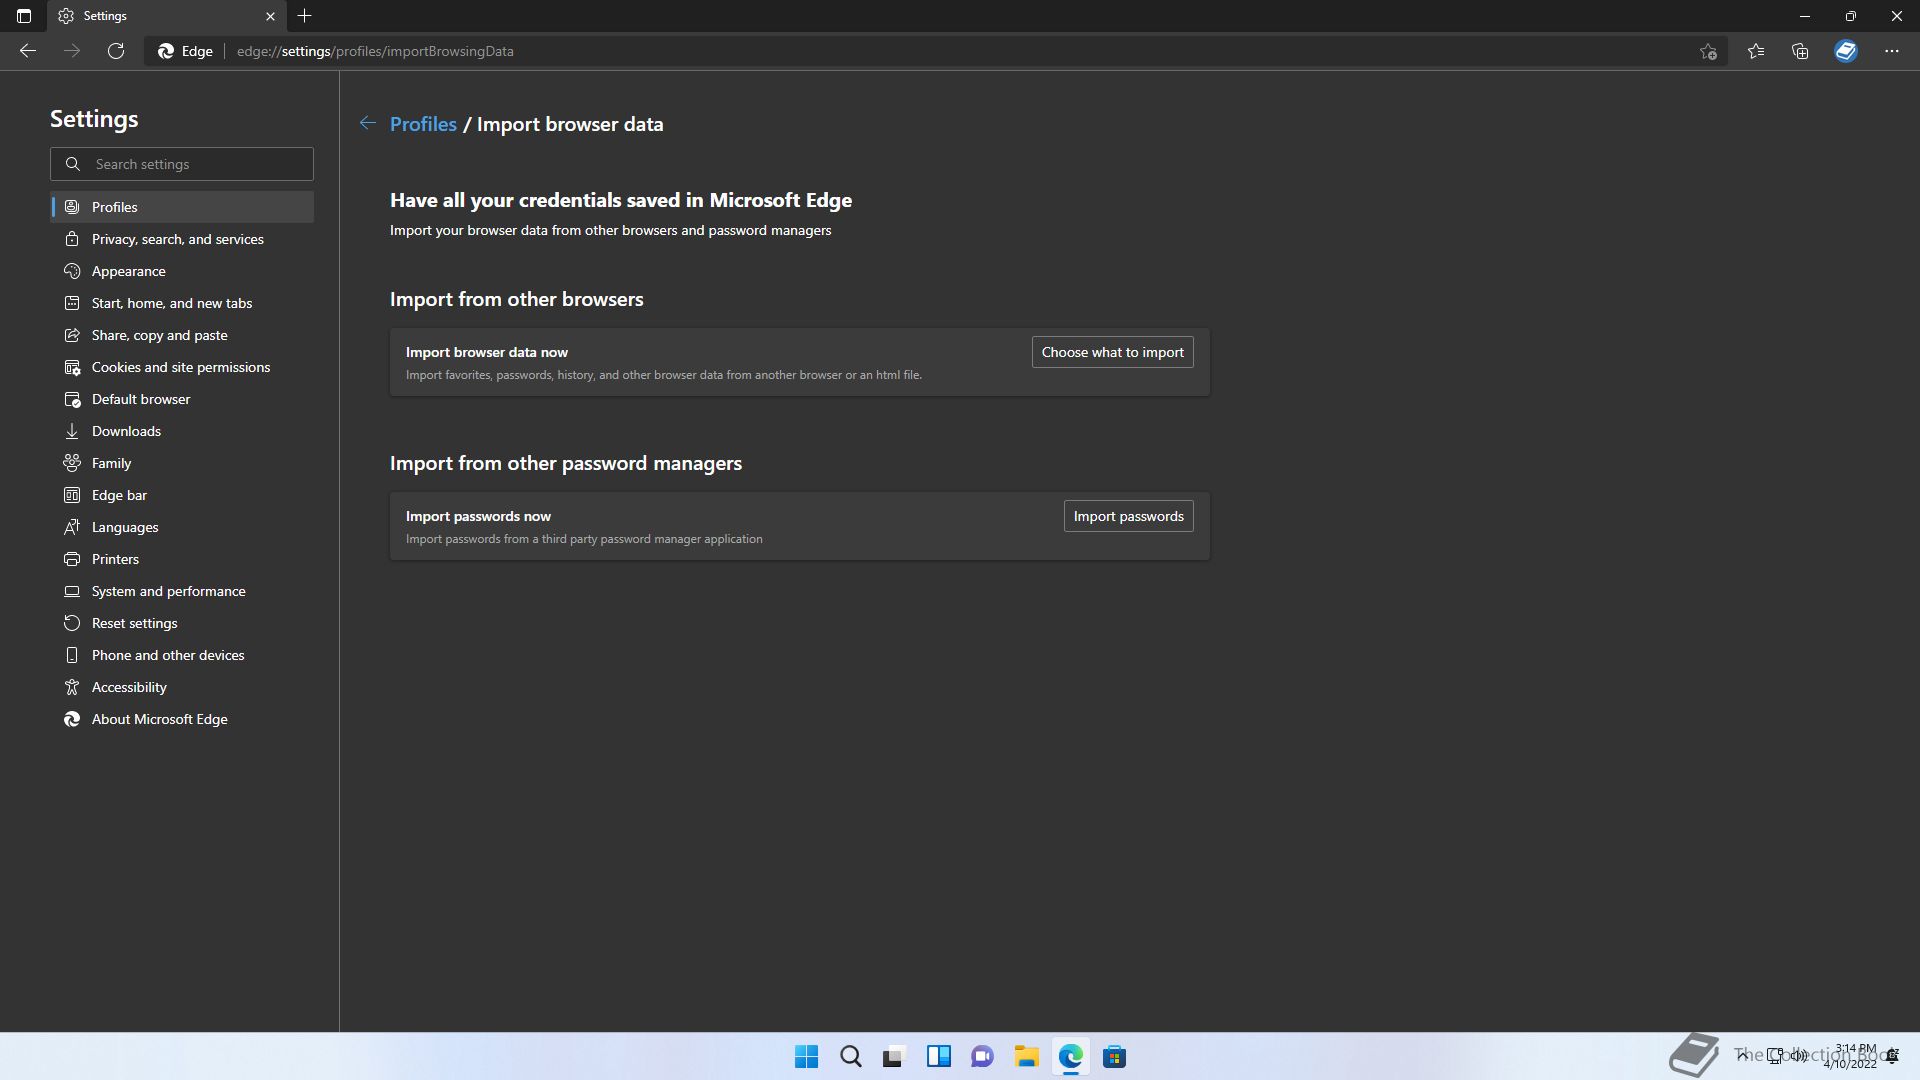Screen dimensions: 1920x1080
Task: Open File Explorer from taskbar
Action: coord(1026,1056)
